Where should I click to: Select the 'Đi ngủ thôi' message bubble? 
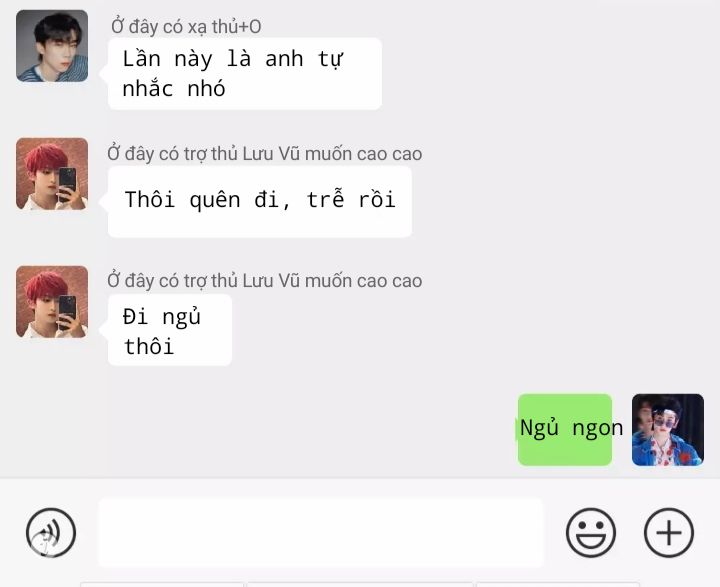pos(170,330)
